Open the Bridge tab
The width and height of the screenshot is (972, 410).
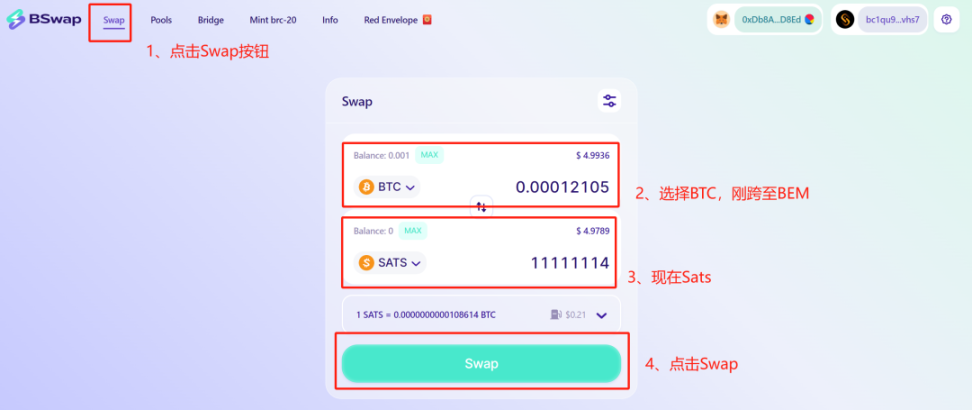(211, 20)
